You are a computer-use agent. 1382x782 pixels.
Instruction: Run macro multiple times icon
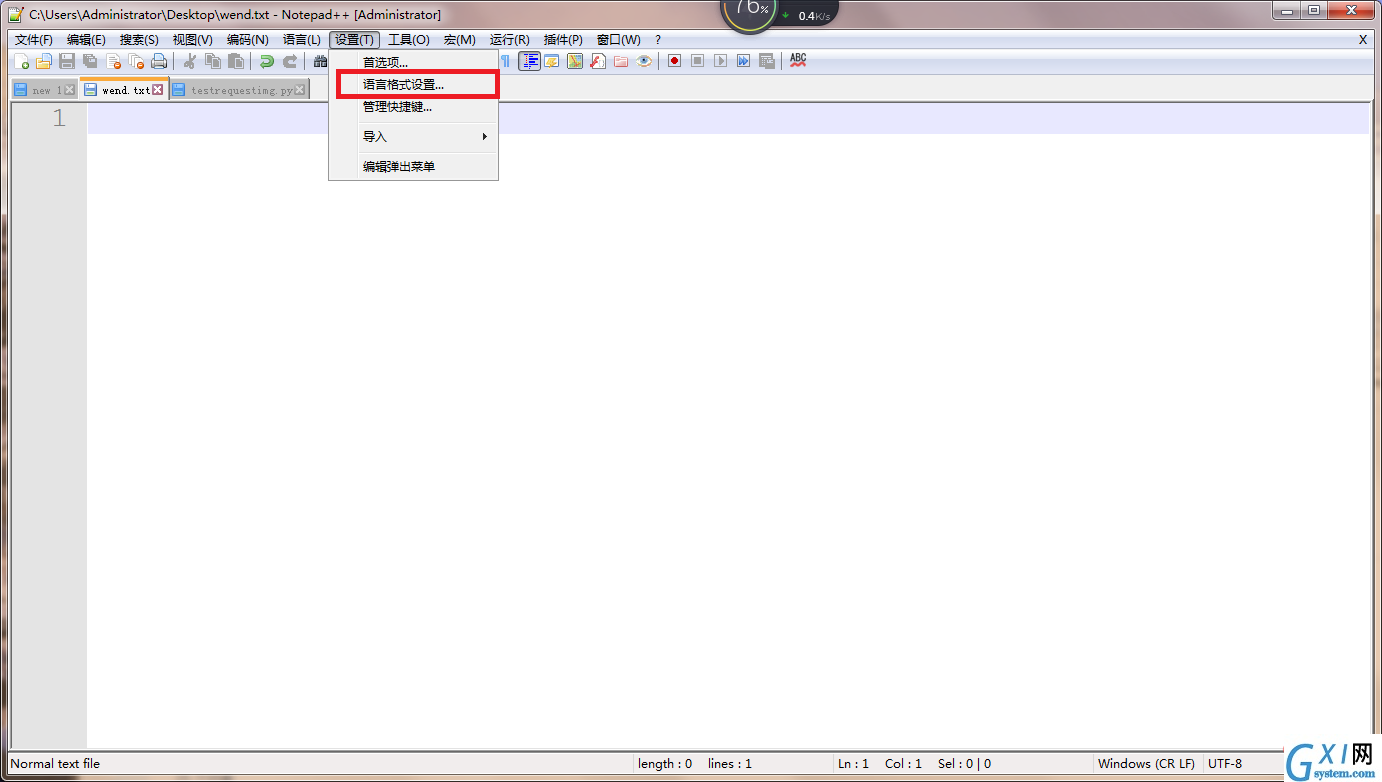pyautogui.click(x=744, y=61)
